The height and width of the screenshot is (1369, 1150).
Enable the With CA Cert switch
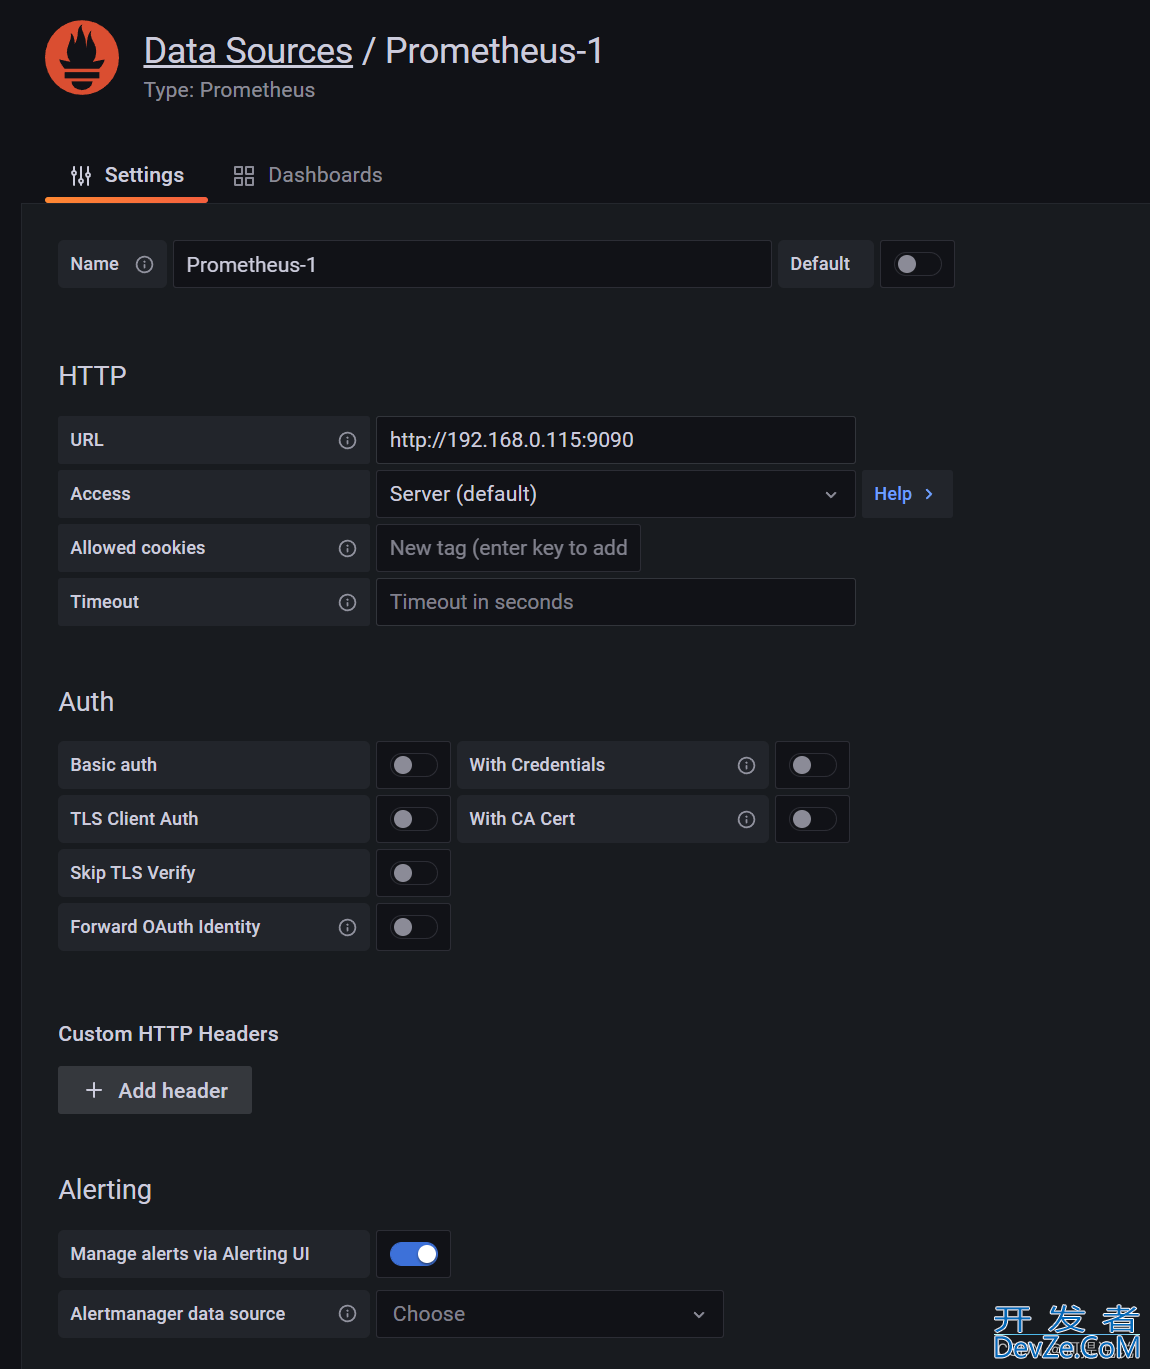[x=812, y=819]
